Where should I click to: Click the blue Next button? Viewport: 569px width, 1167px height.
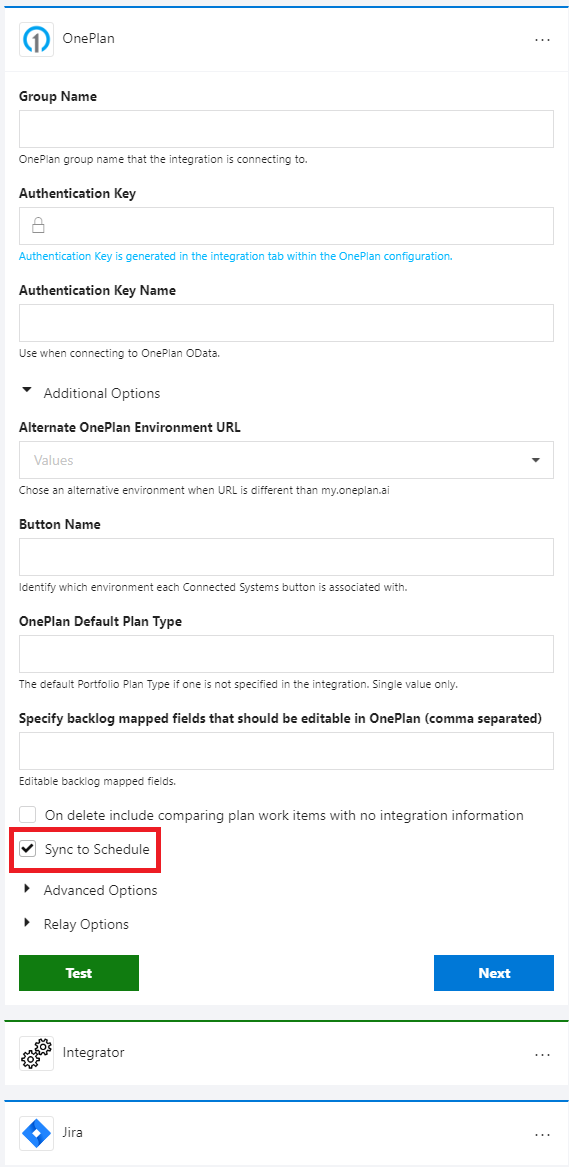(494, 973)
